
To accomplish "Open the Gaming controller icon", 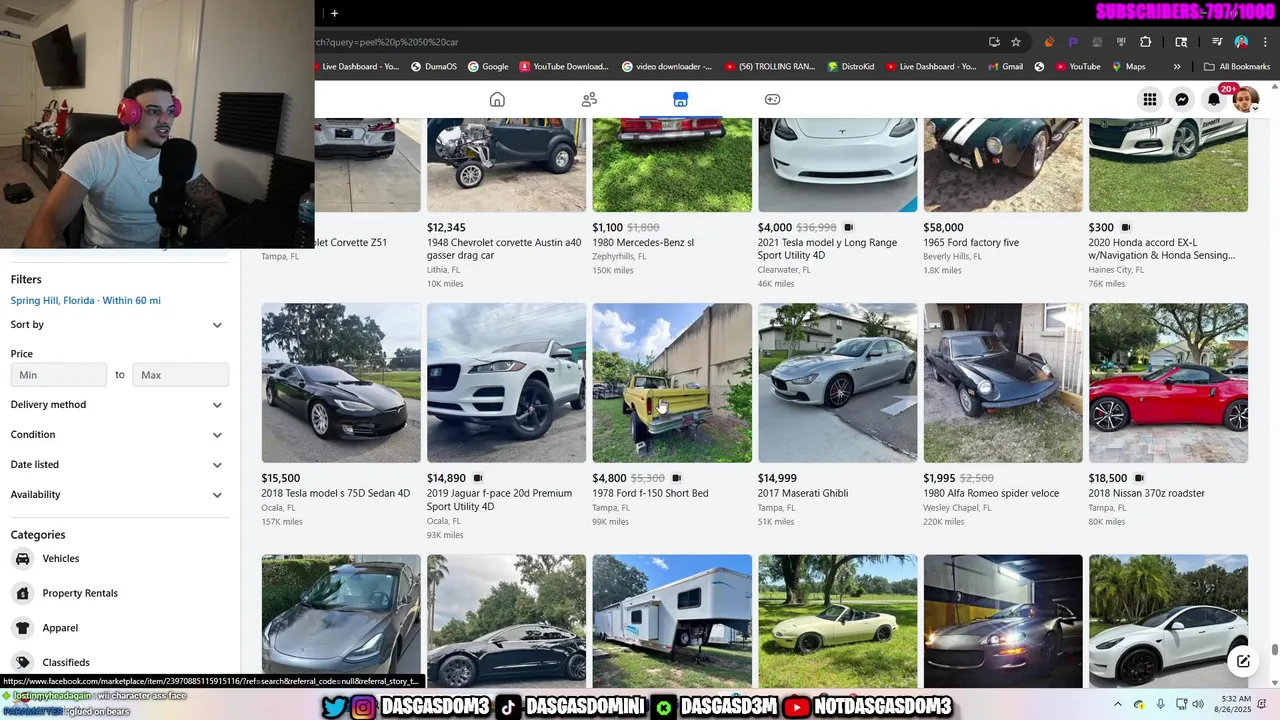I will point(772,99).
